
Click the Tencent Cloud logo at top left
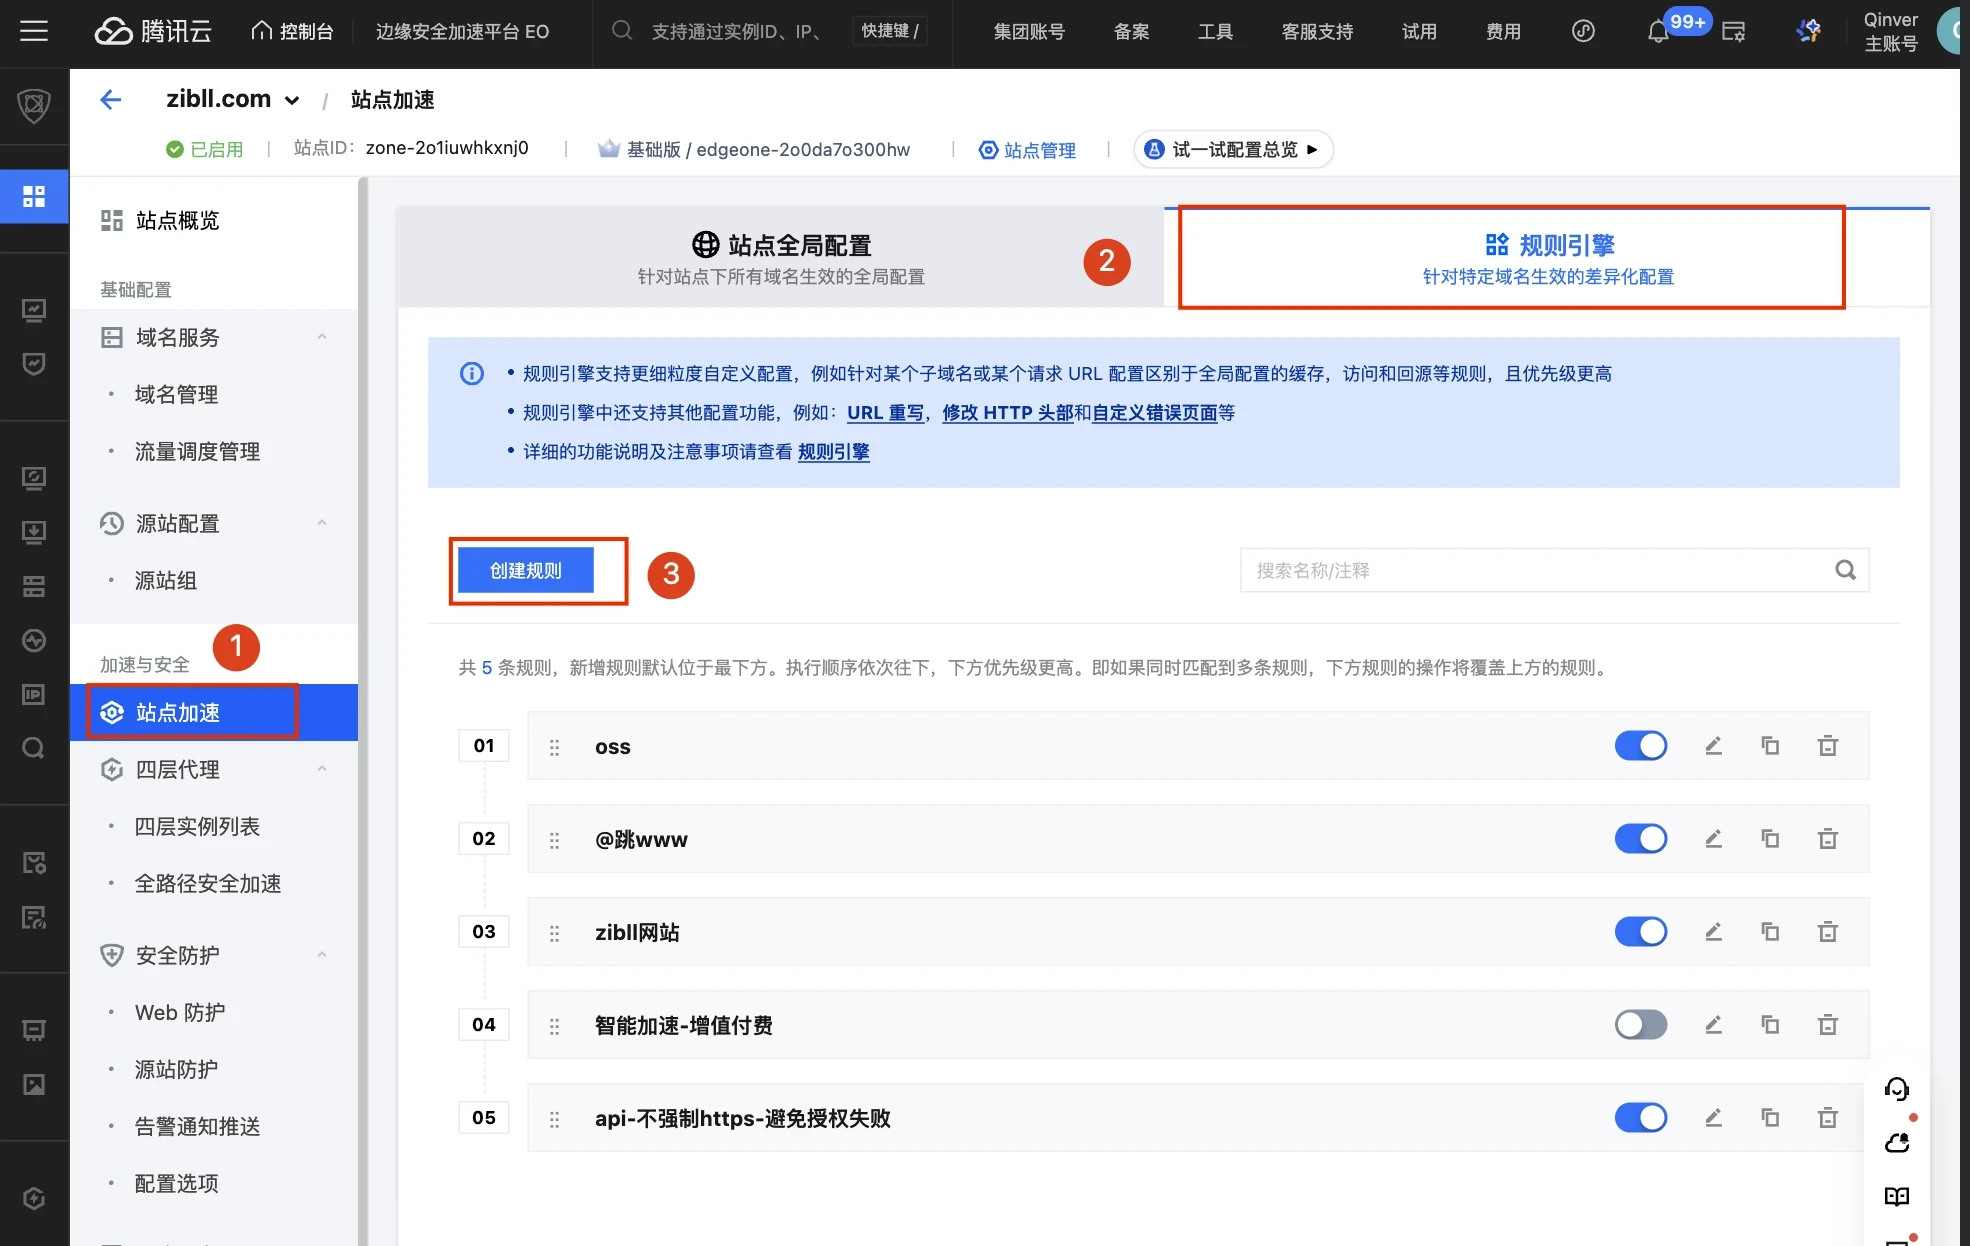point(152,31)
